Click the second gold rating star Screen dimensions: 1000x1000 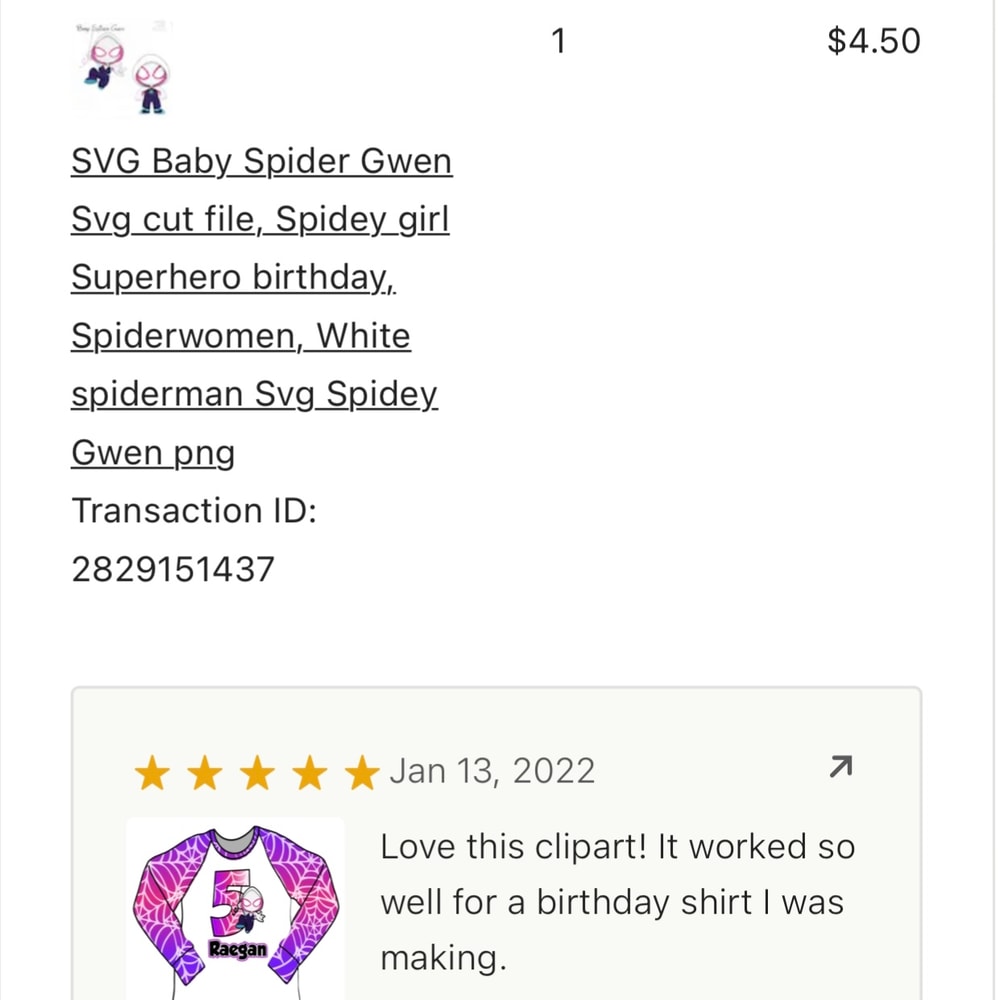[x=205, y=772]
